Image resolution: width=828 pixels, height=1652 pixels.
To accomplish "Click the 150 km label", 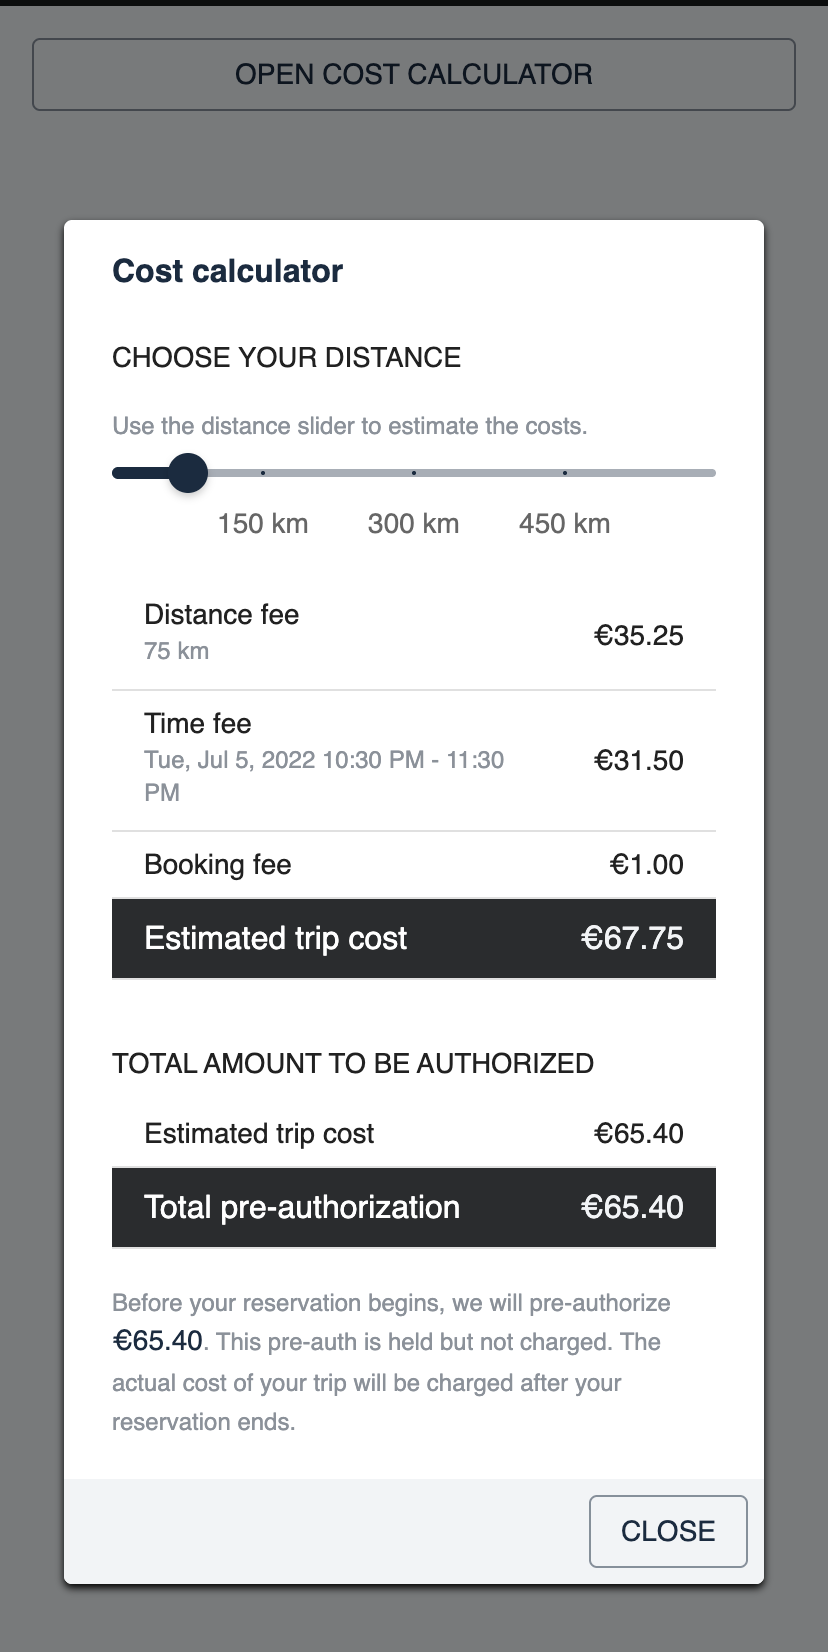I will tap(263, 524).
